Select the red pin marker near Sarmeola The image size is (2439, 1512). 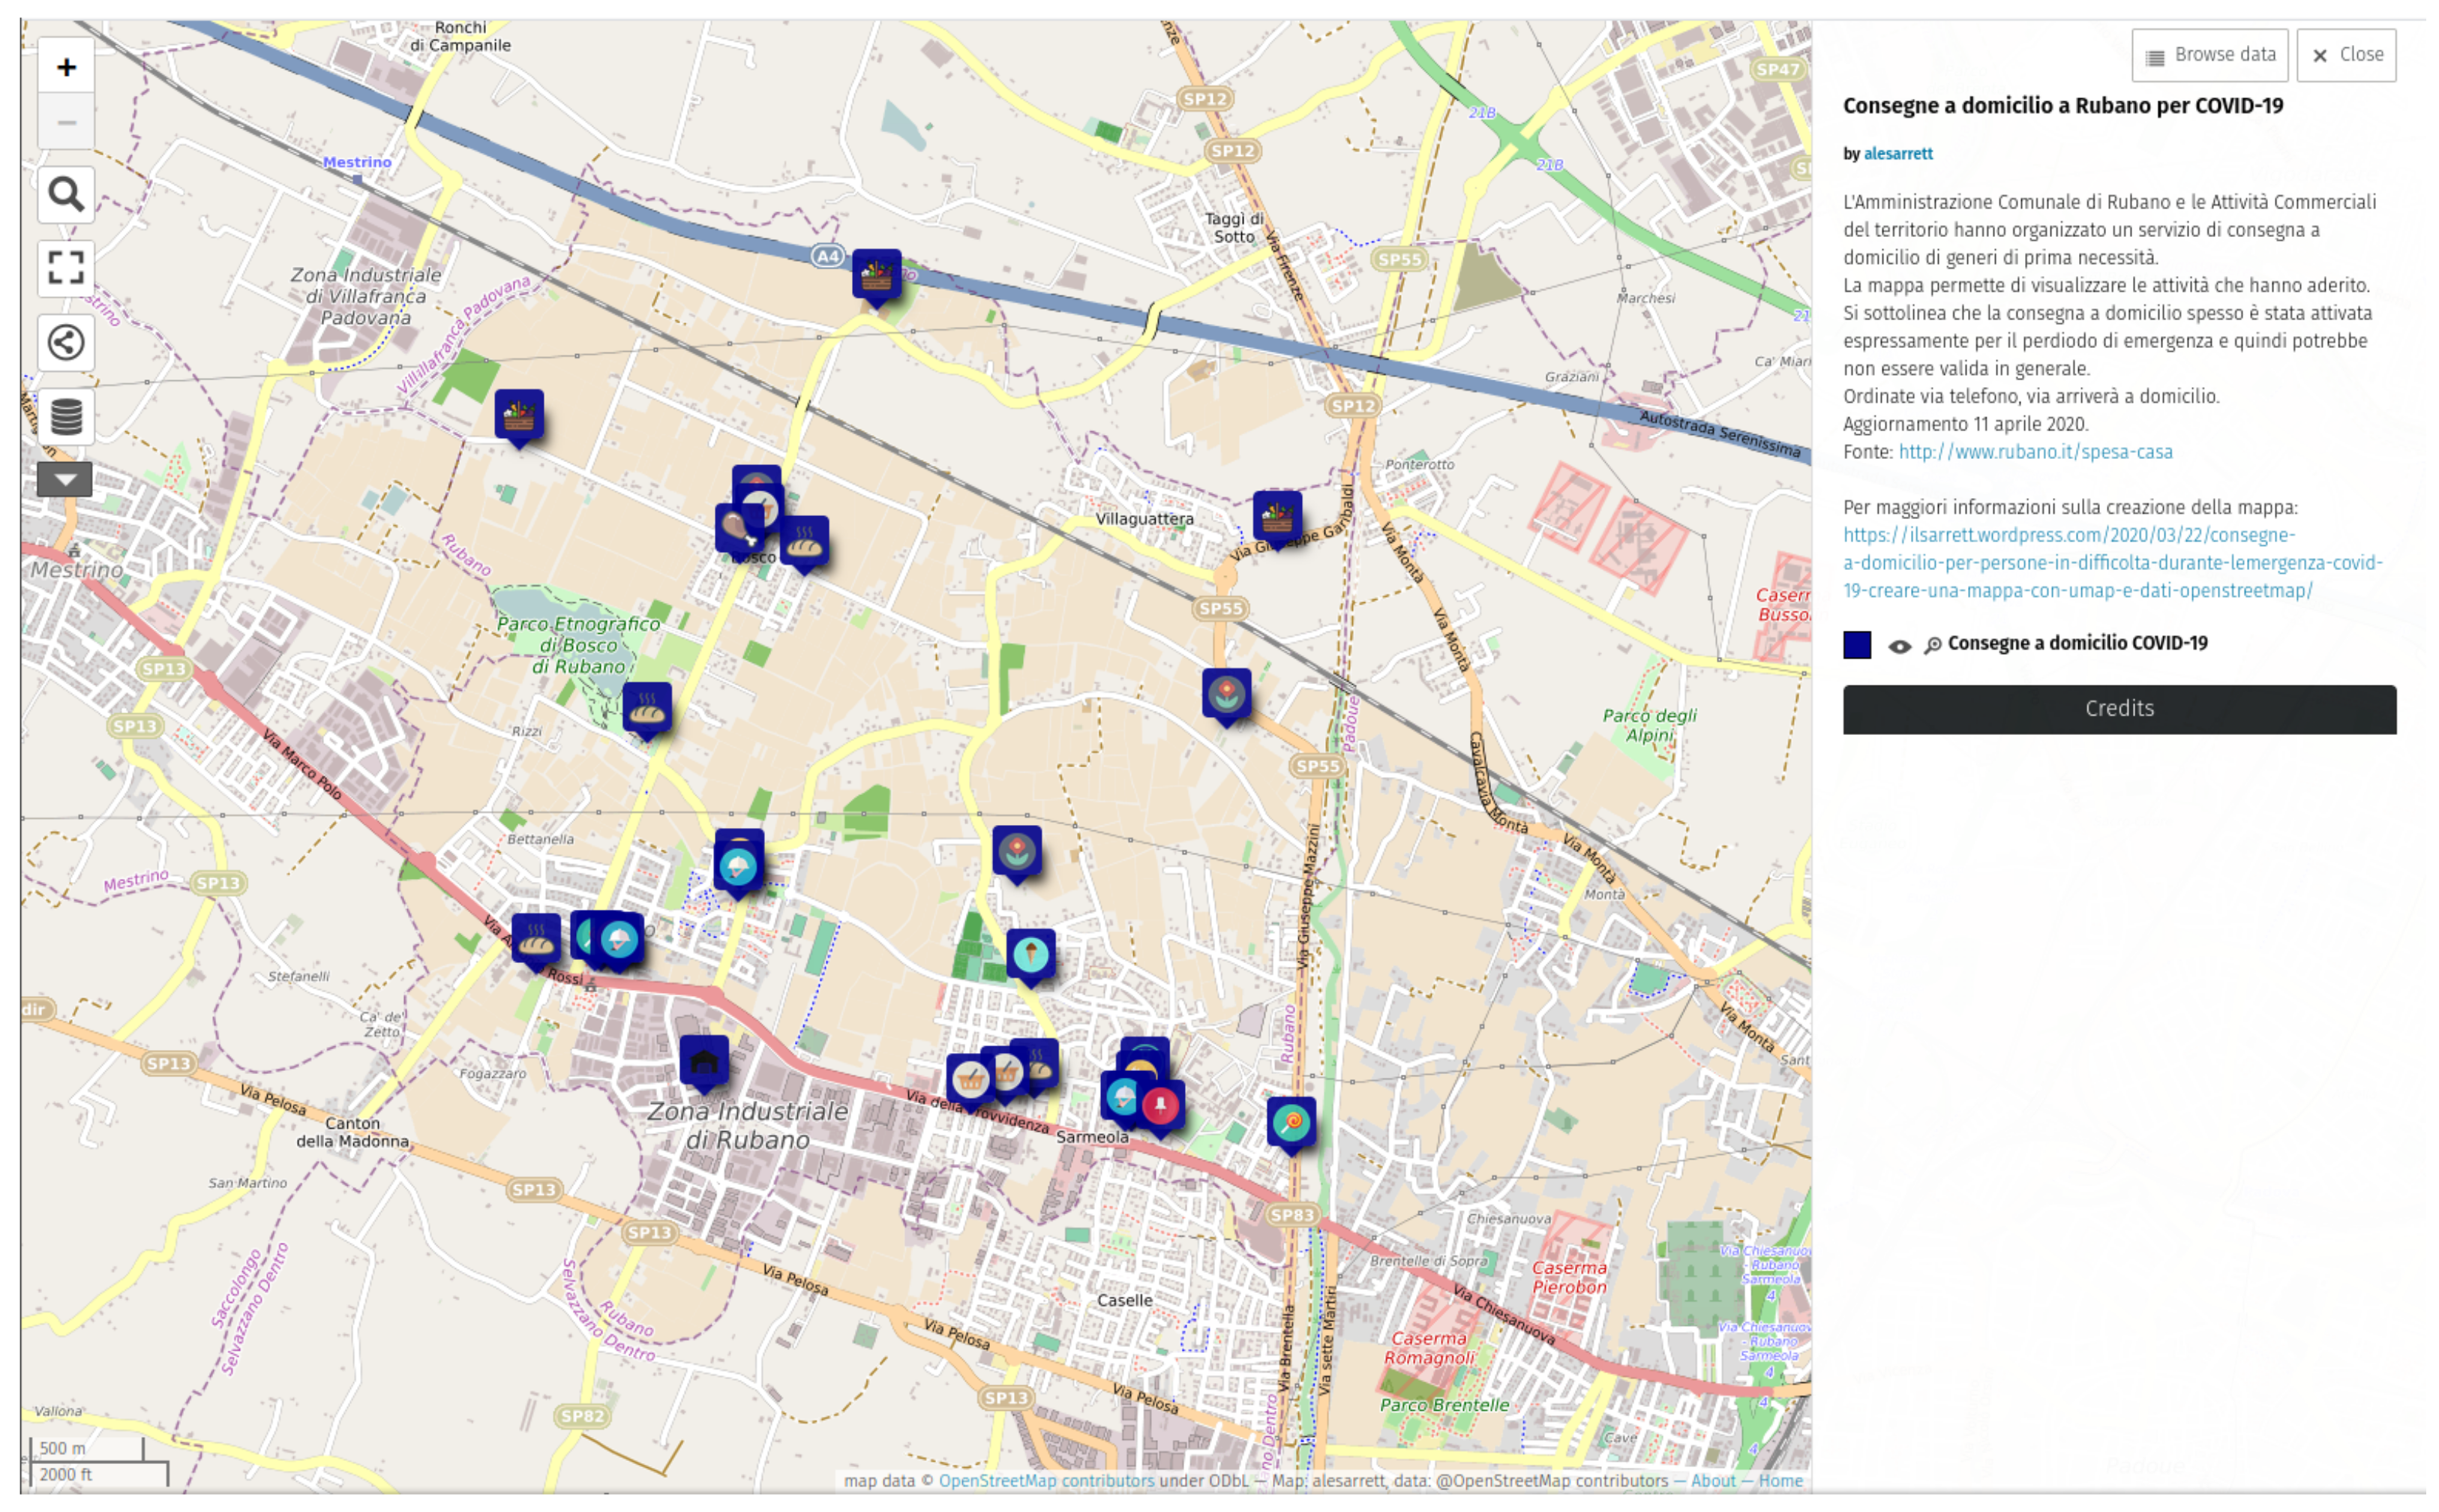point(1160,1104)
